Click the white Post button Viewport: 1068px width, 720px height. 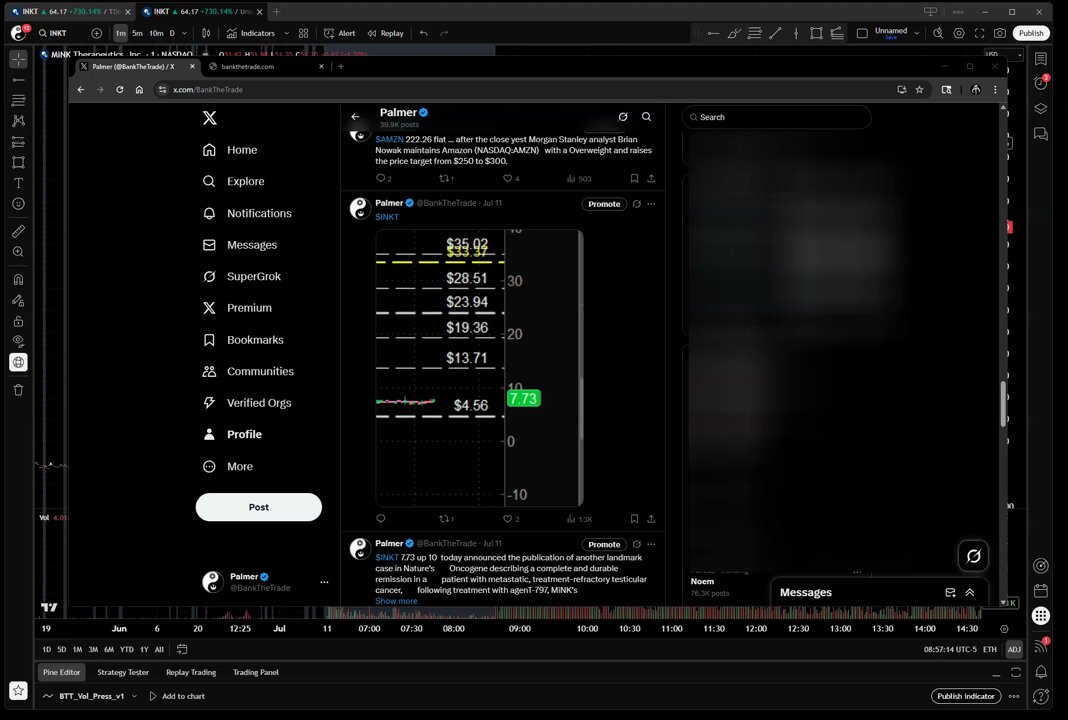259,507
